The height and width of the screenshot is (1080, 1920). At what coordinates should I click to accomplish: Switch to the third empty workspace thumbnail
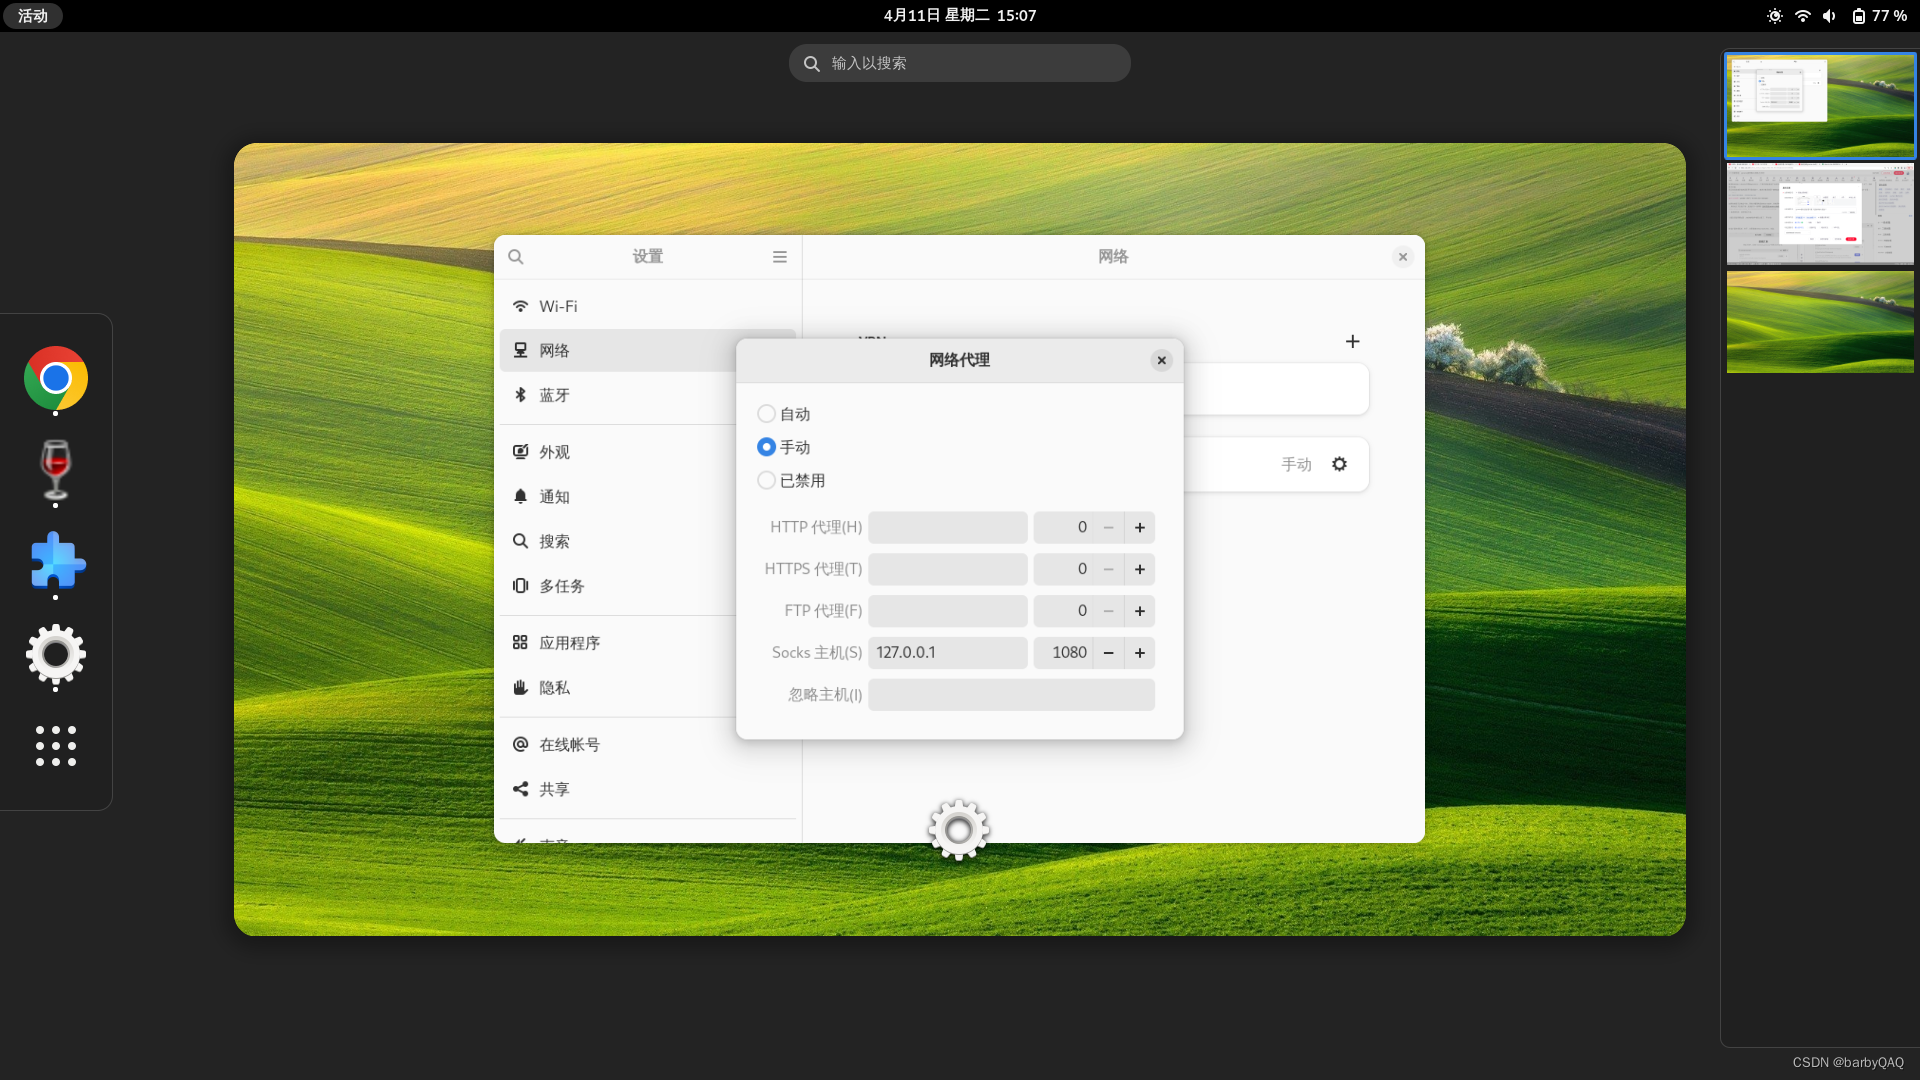(x=1820, y=322)
